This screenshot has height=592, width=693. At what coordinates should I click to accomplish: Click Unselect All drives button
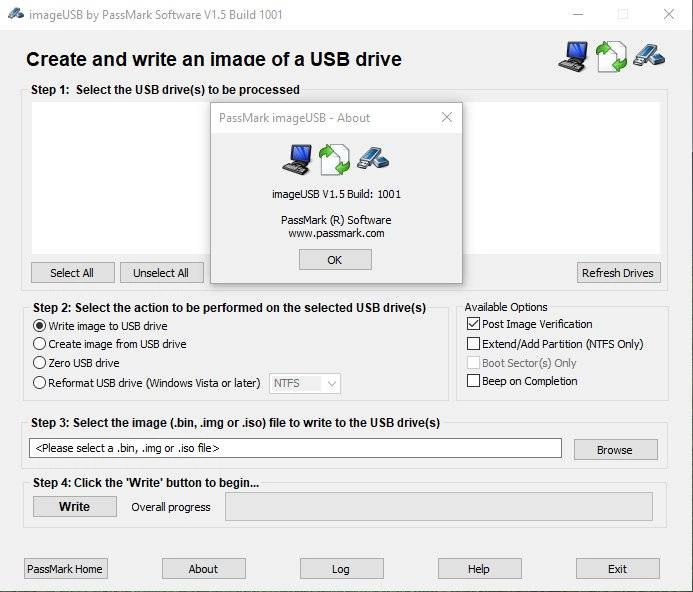(161, 273)
